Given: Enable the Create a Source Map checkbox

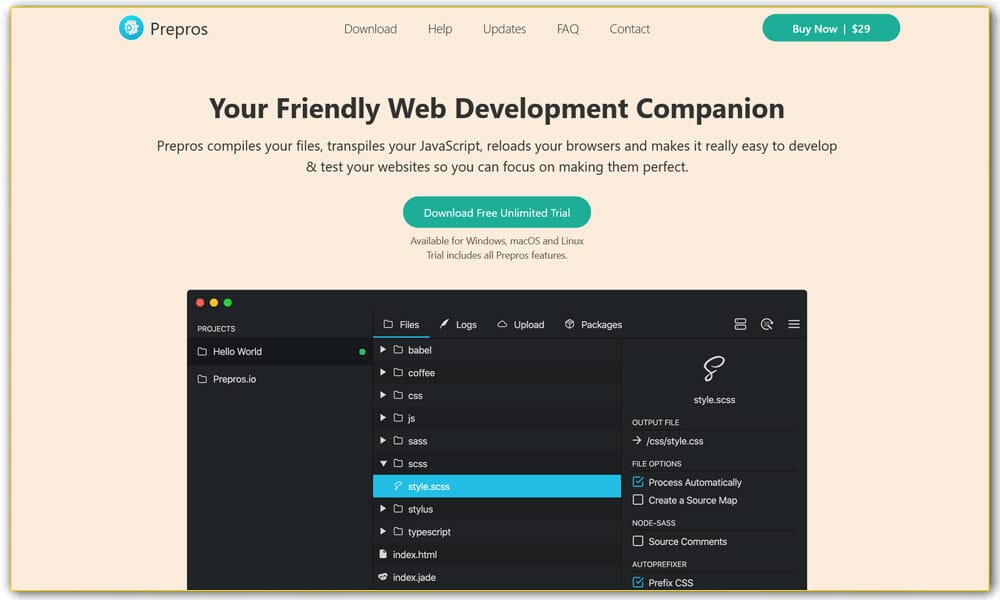Looking at the screenshot, I should (x=638, y=500).
